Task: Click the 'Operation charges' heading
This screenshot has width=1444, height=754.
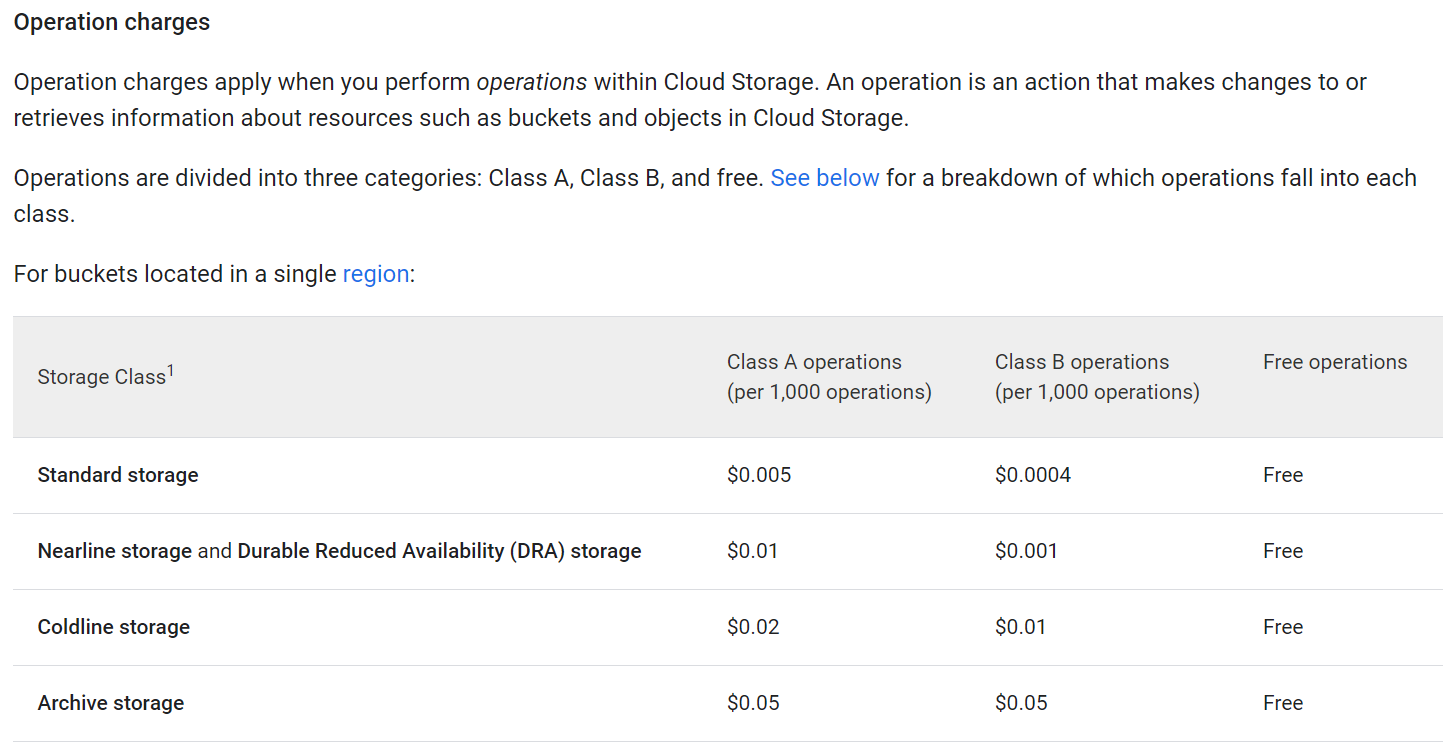Action: coord(112,22)
